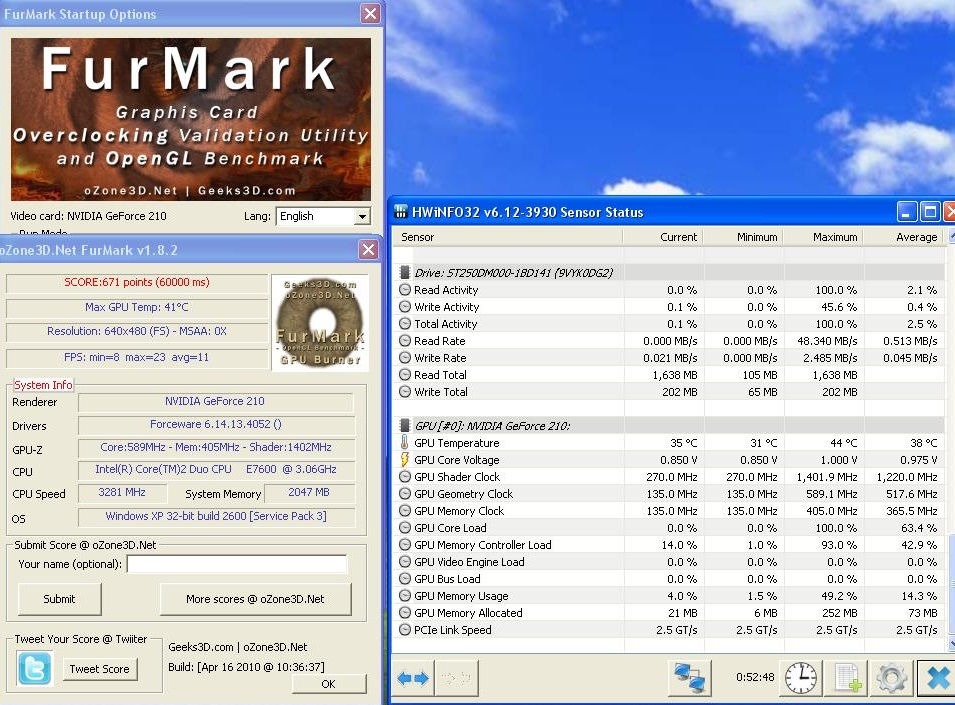Click the FurMark GPU Burner donut logo
Screen dimensions: 955x705
click(320, 323)
